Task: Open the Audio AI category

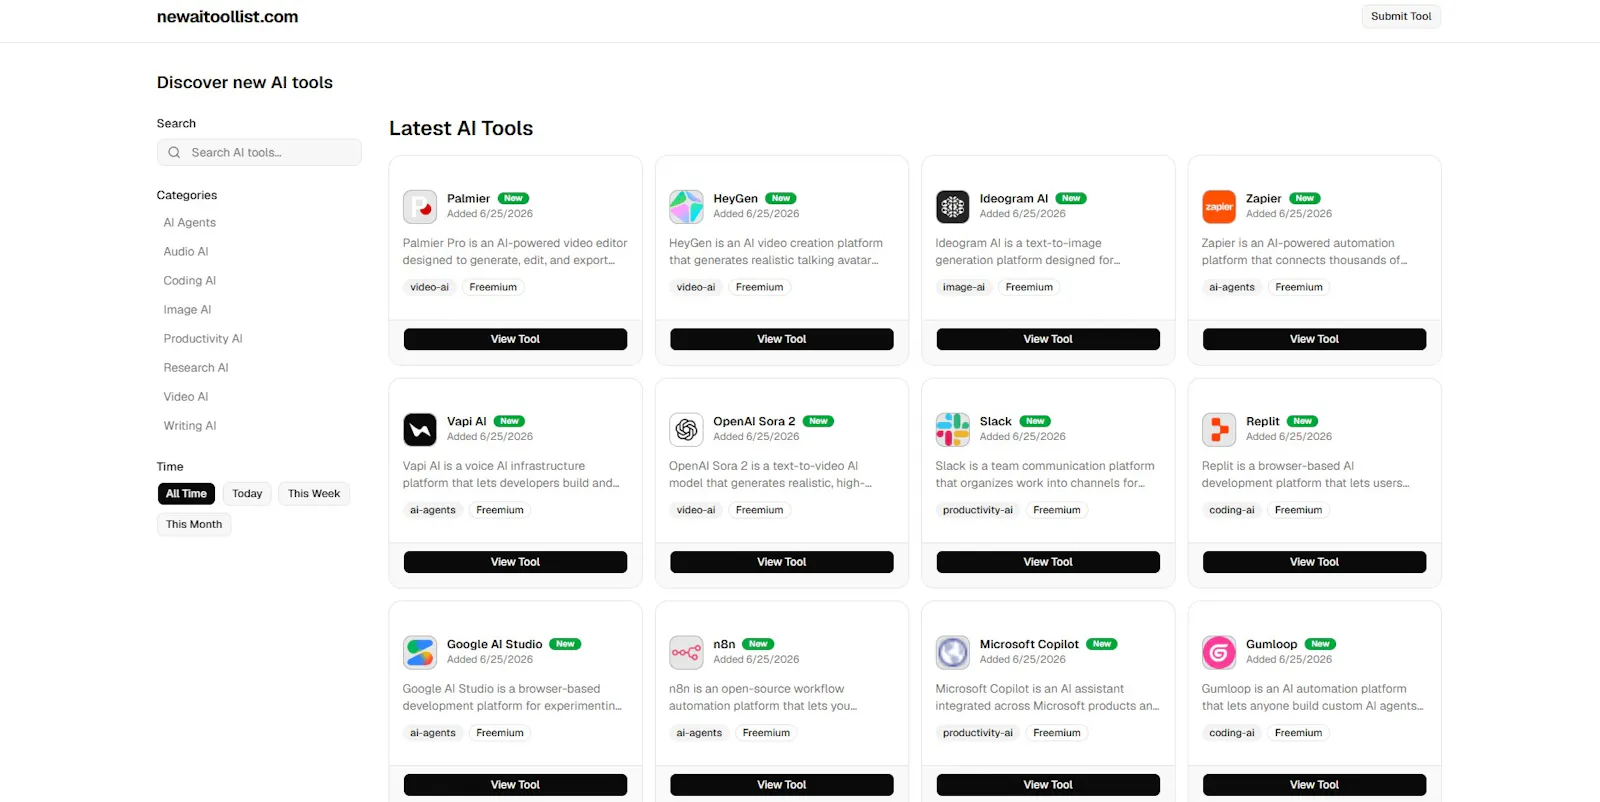Action: coord(186,252)
